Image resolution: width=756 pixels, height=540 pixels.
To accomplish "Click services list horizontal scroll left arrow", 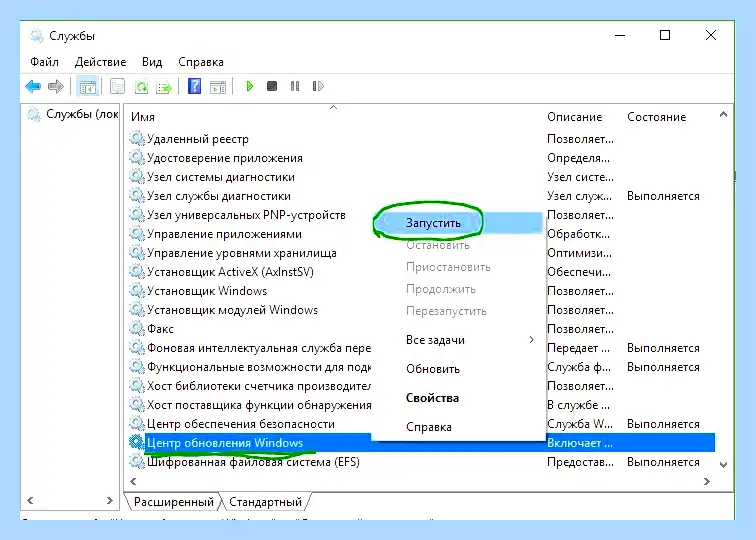I will (x=133, y=481).
